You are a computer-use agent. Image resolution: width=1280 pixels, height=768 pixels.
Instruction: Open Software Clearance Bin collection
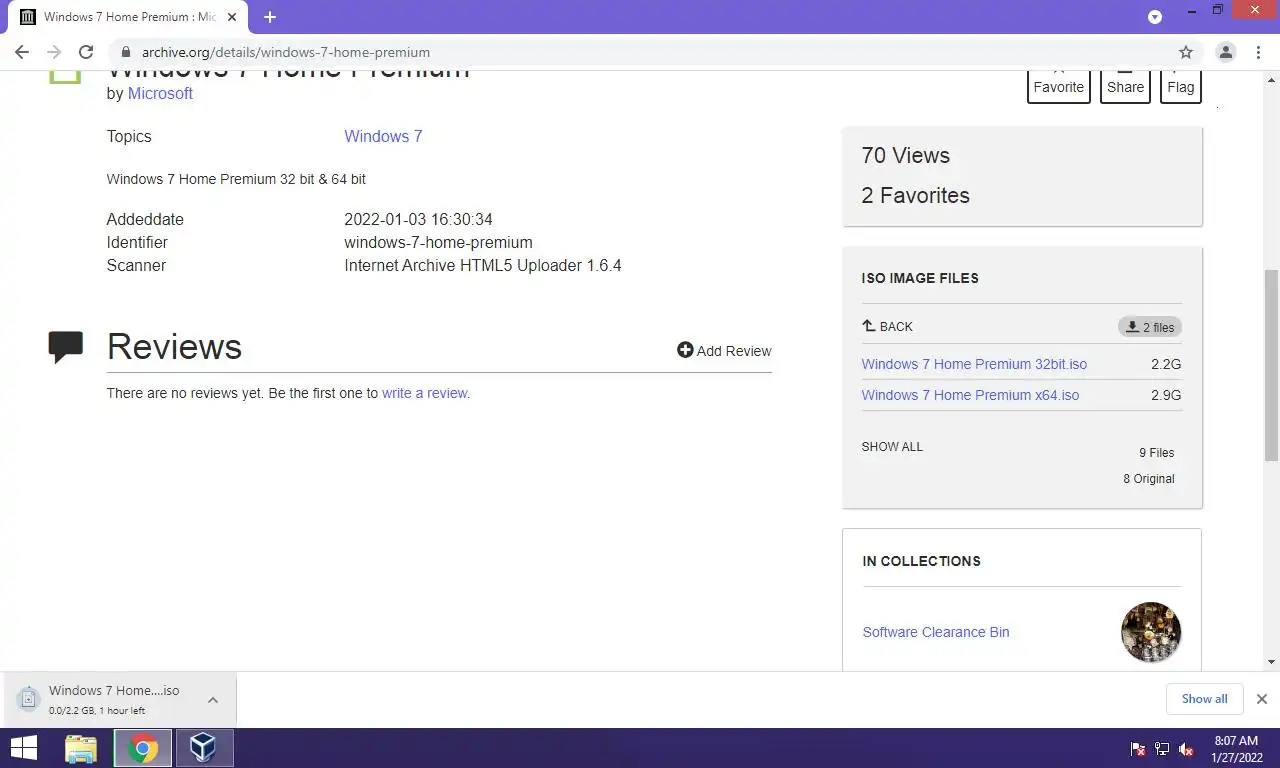tap(936, 632)
